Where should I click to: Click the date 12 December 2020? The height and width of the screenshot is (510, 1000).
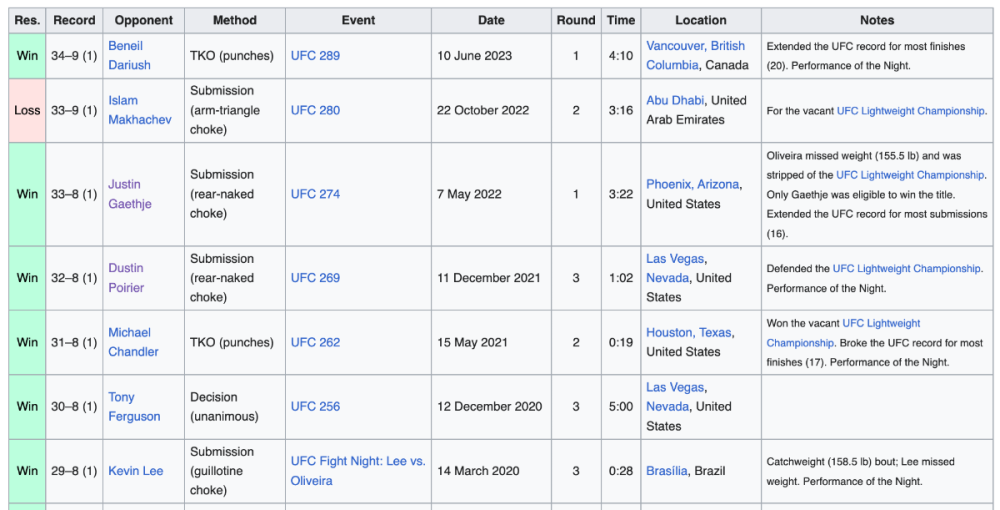[489, 407]
